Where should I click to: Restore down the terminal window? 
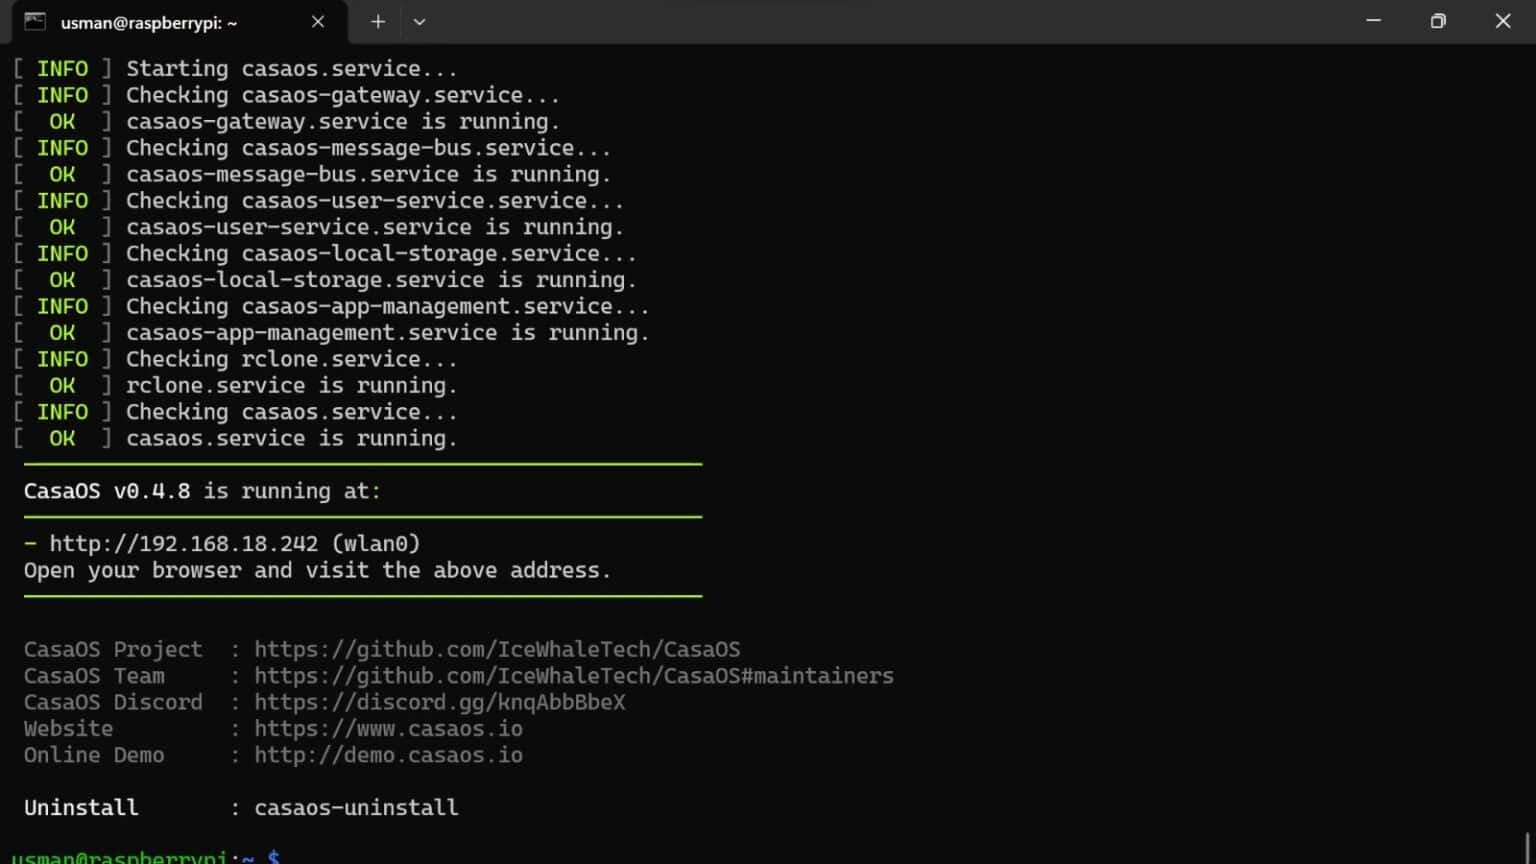tap(1438, 21)
